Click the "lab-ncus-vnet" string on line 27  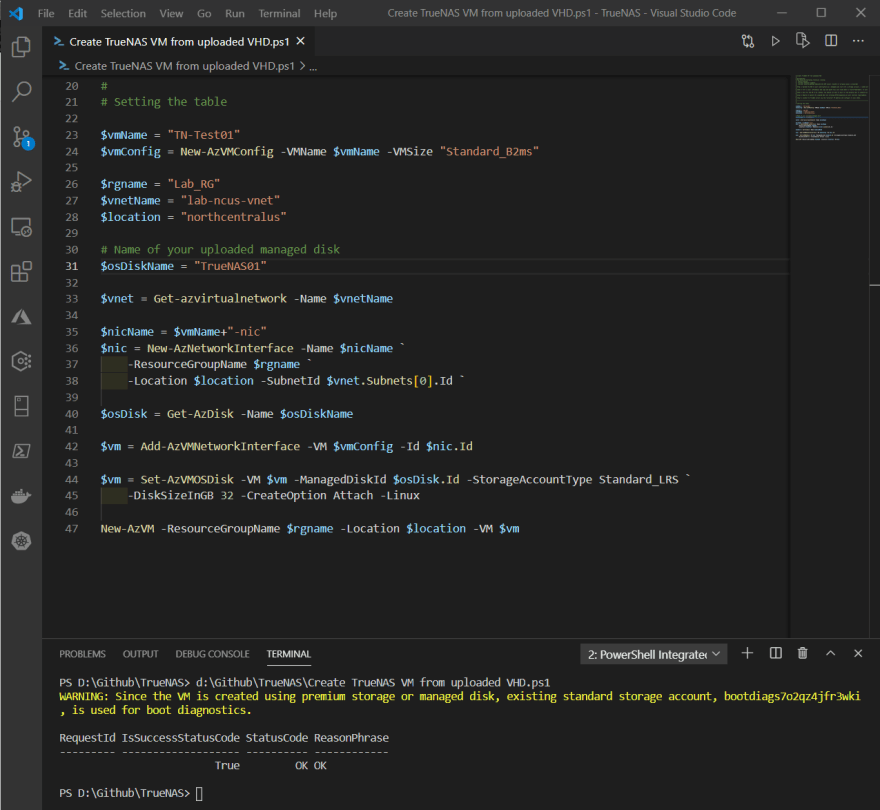(x=230, y=200)
